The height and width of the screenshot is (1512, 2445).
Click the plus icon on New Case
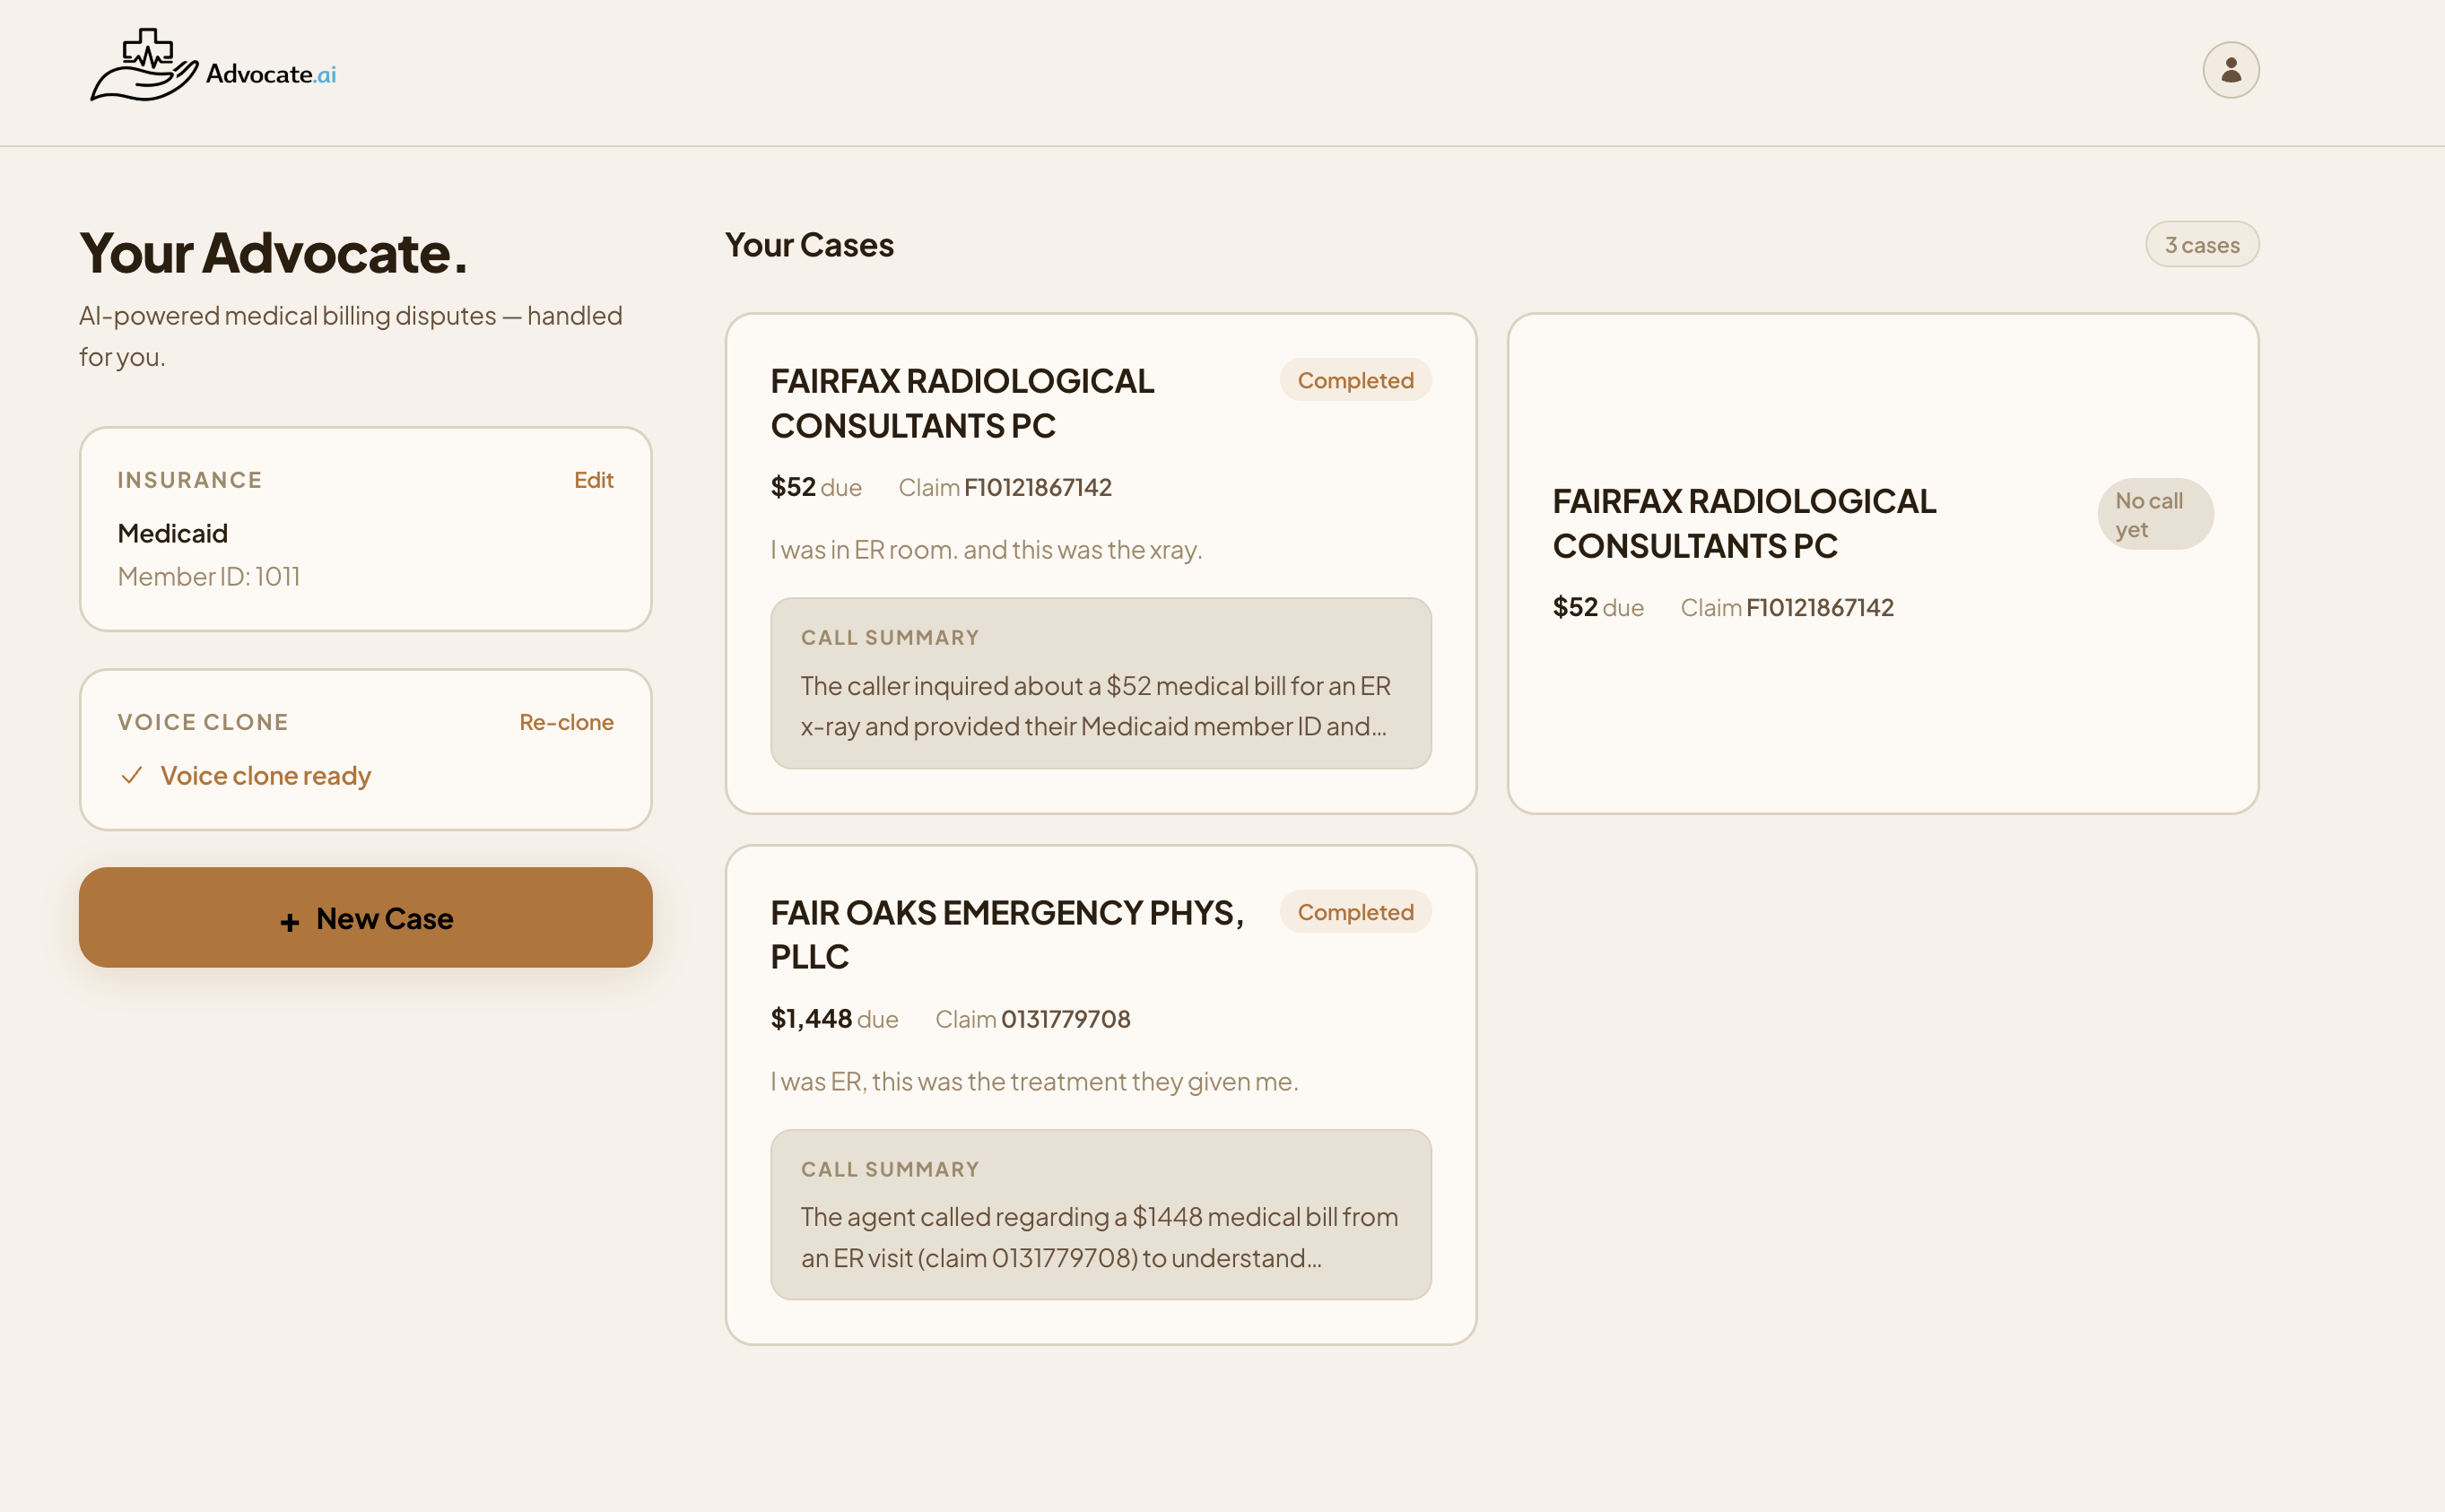pyautogui.click(x=290, y=921)
